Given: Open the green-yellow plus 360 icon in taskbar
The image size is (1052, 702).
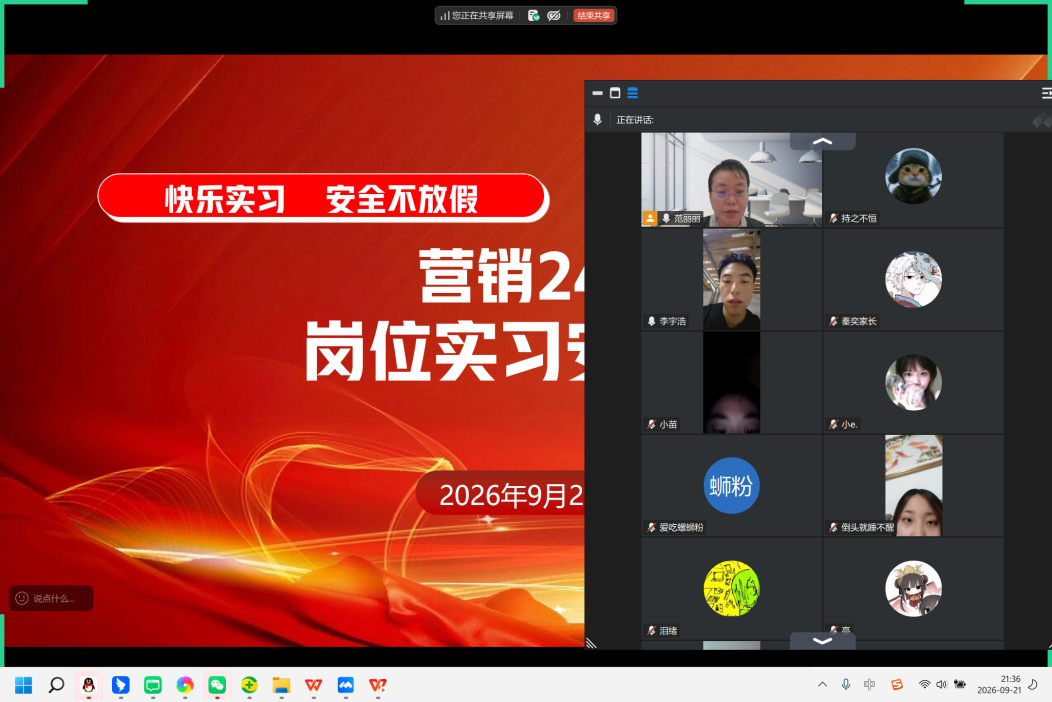Looking at the screenshot, I should click(249, 685).
